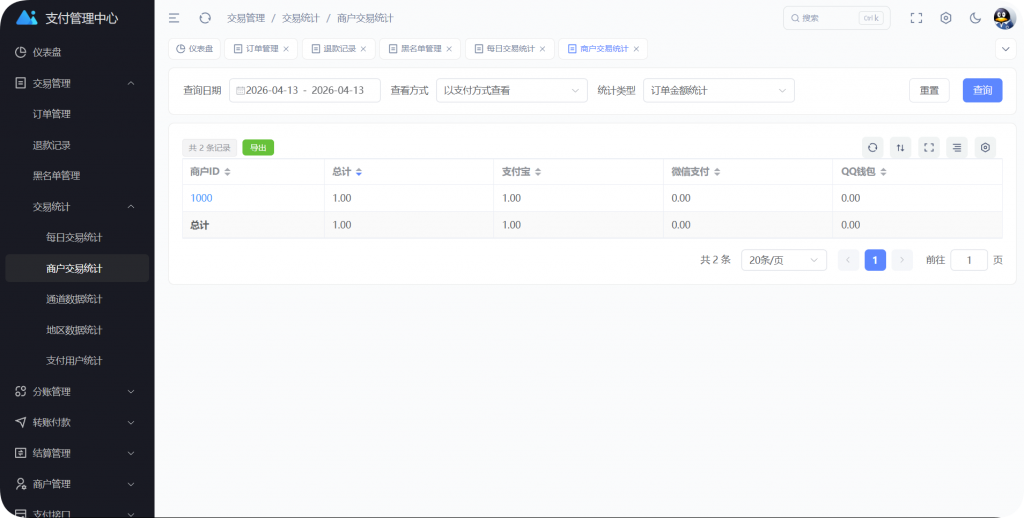1024x518 pixels.
Task: Refresh the table with toolbar refresh icon
Action: (x=872, y=148)
